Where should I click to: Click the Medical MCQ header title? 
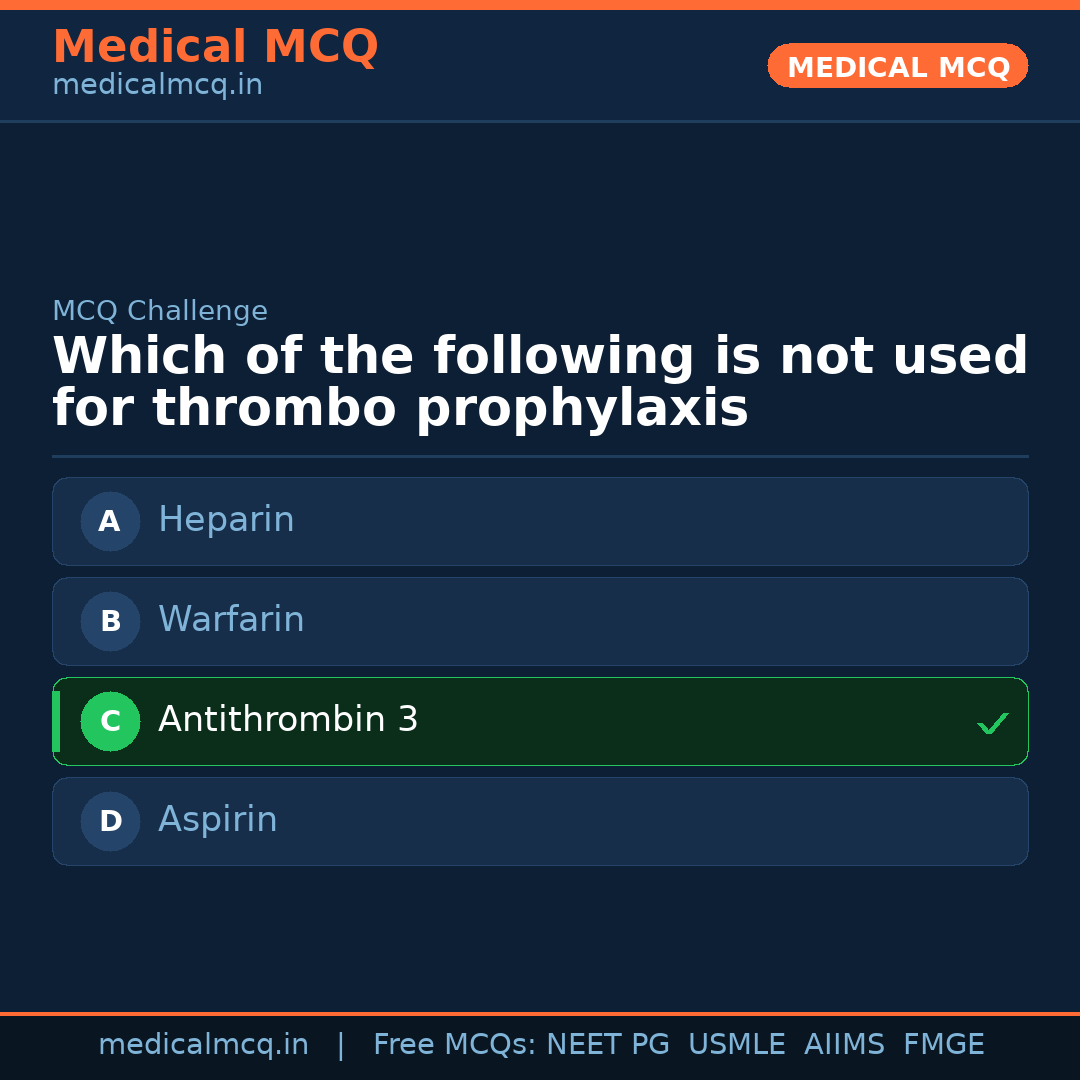pos(215,47)
